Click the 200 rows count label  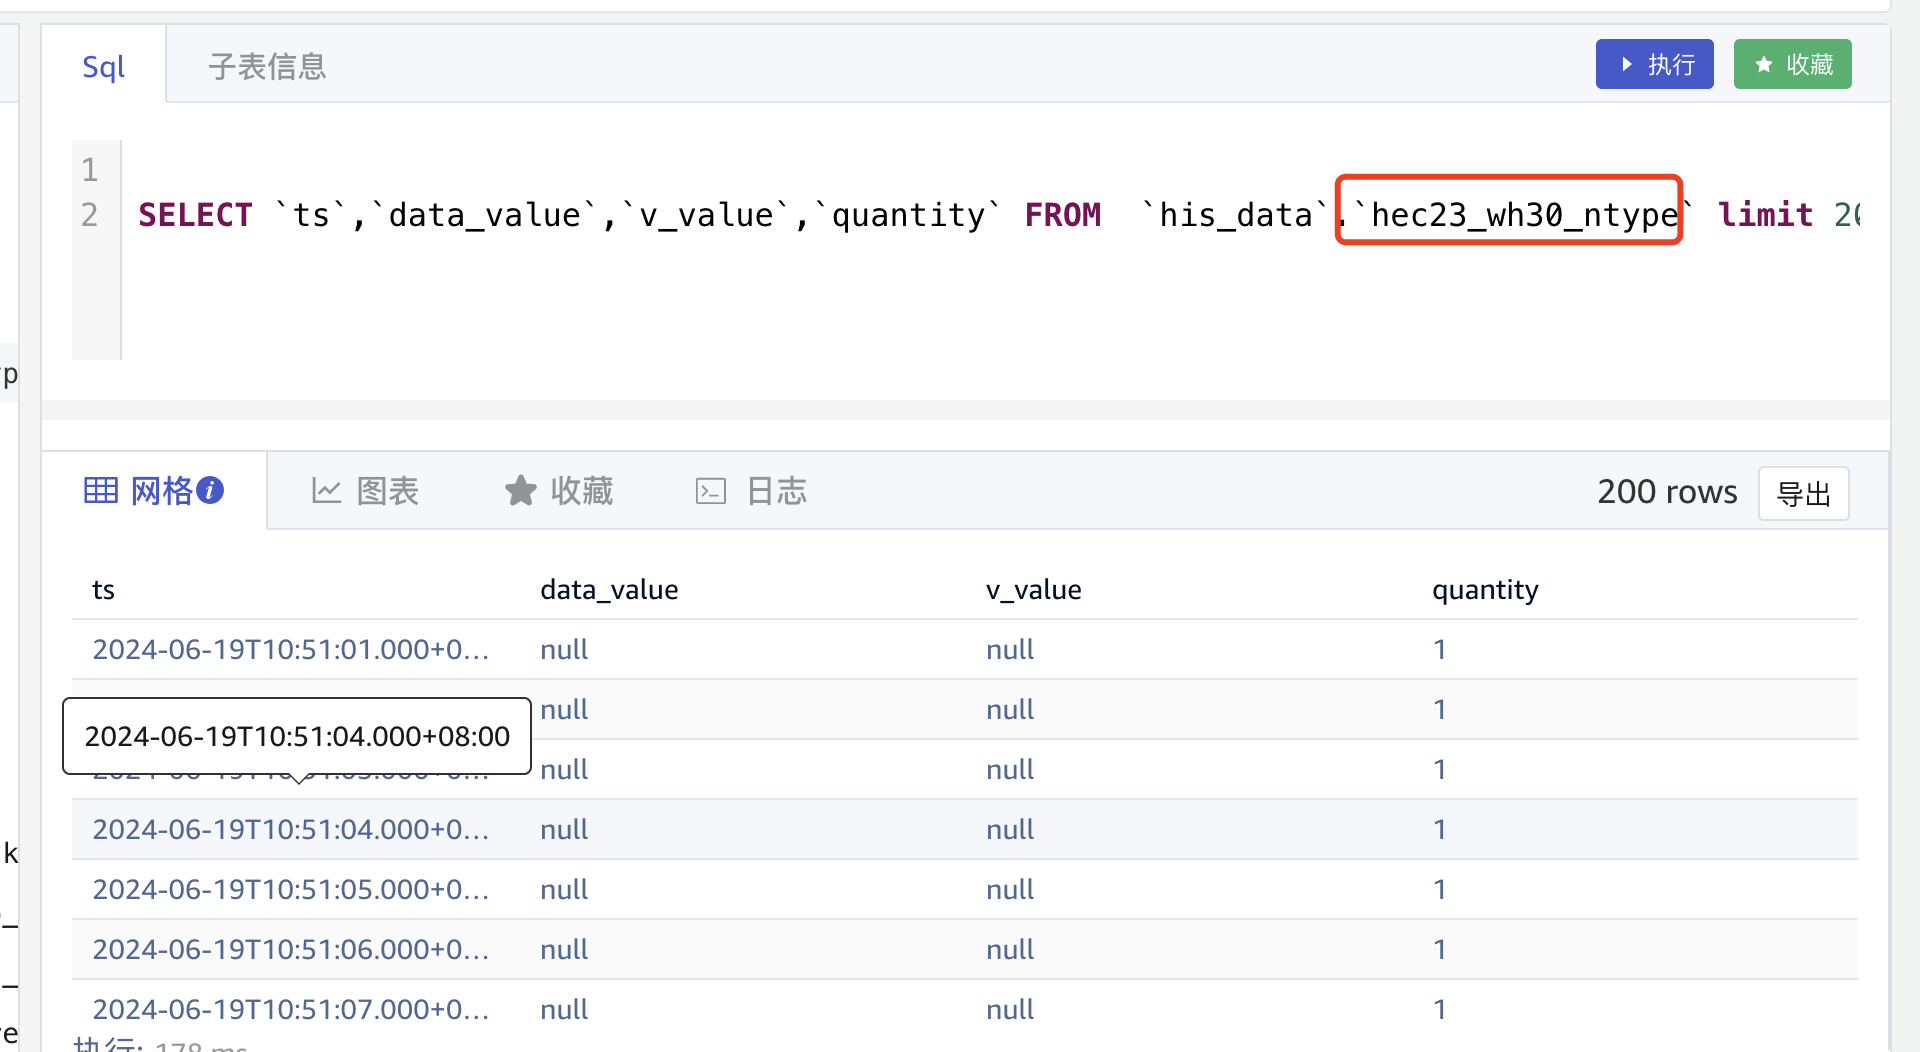click(x=1667, y=492)
